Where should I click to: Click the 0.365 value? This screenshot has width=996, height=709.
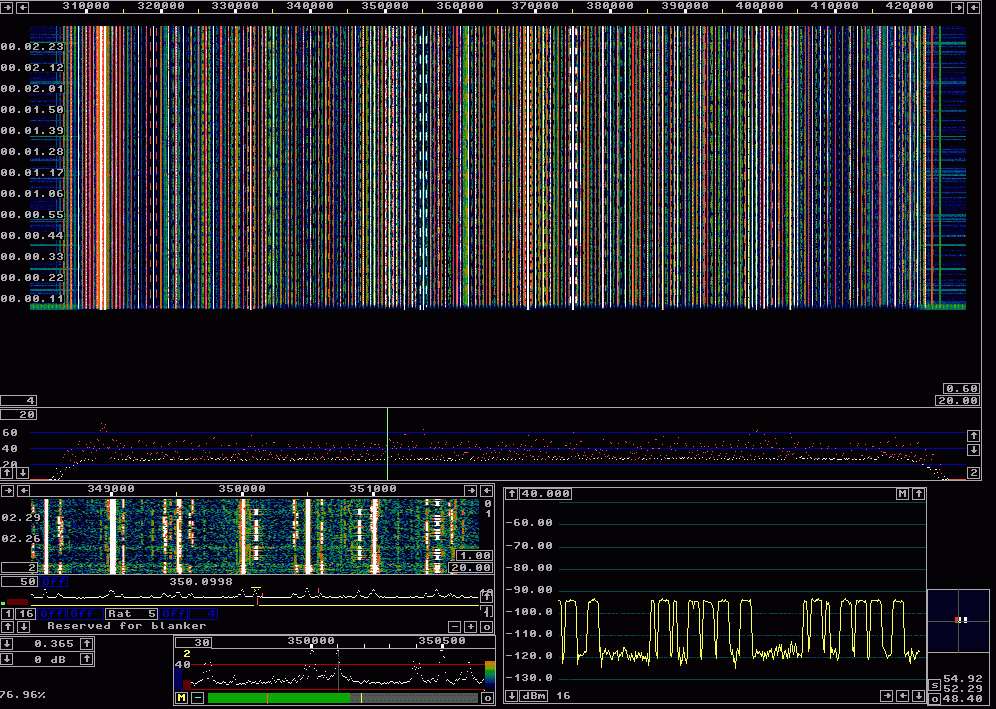[x=55, y=644]
